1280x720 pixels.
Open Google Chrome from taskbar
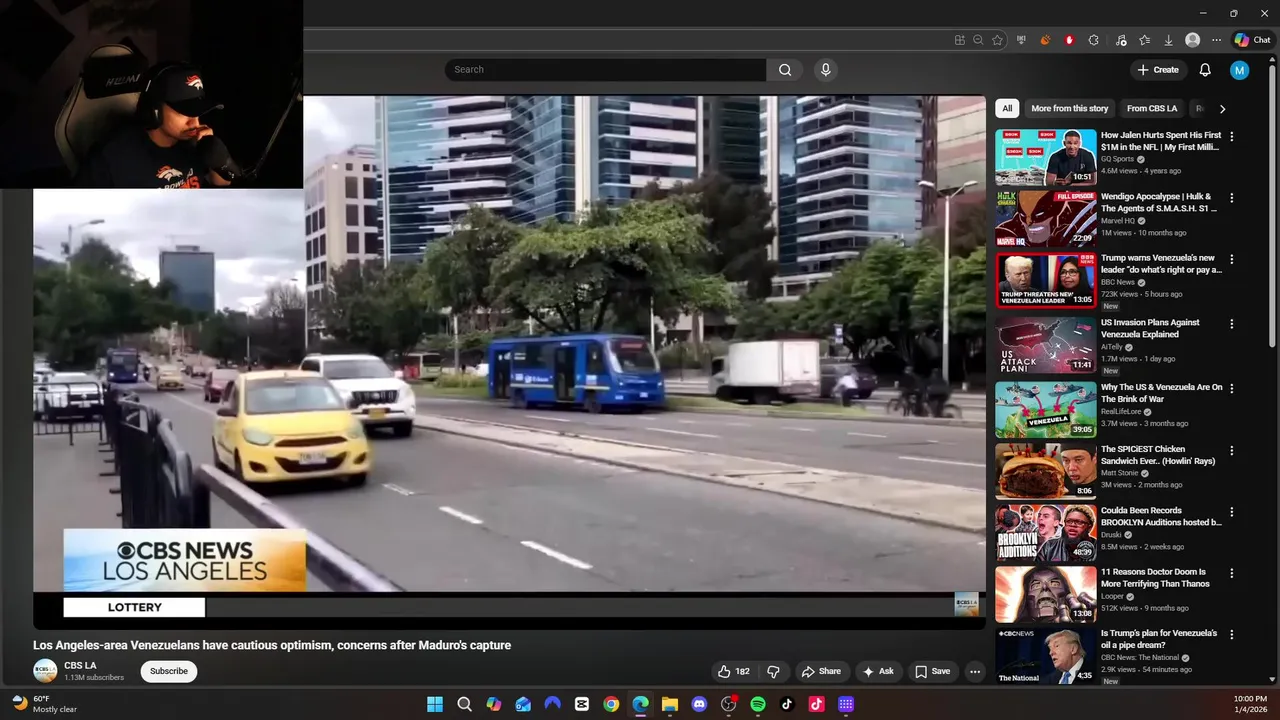point(611,704)
